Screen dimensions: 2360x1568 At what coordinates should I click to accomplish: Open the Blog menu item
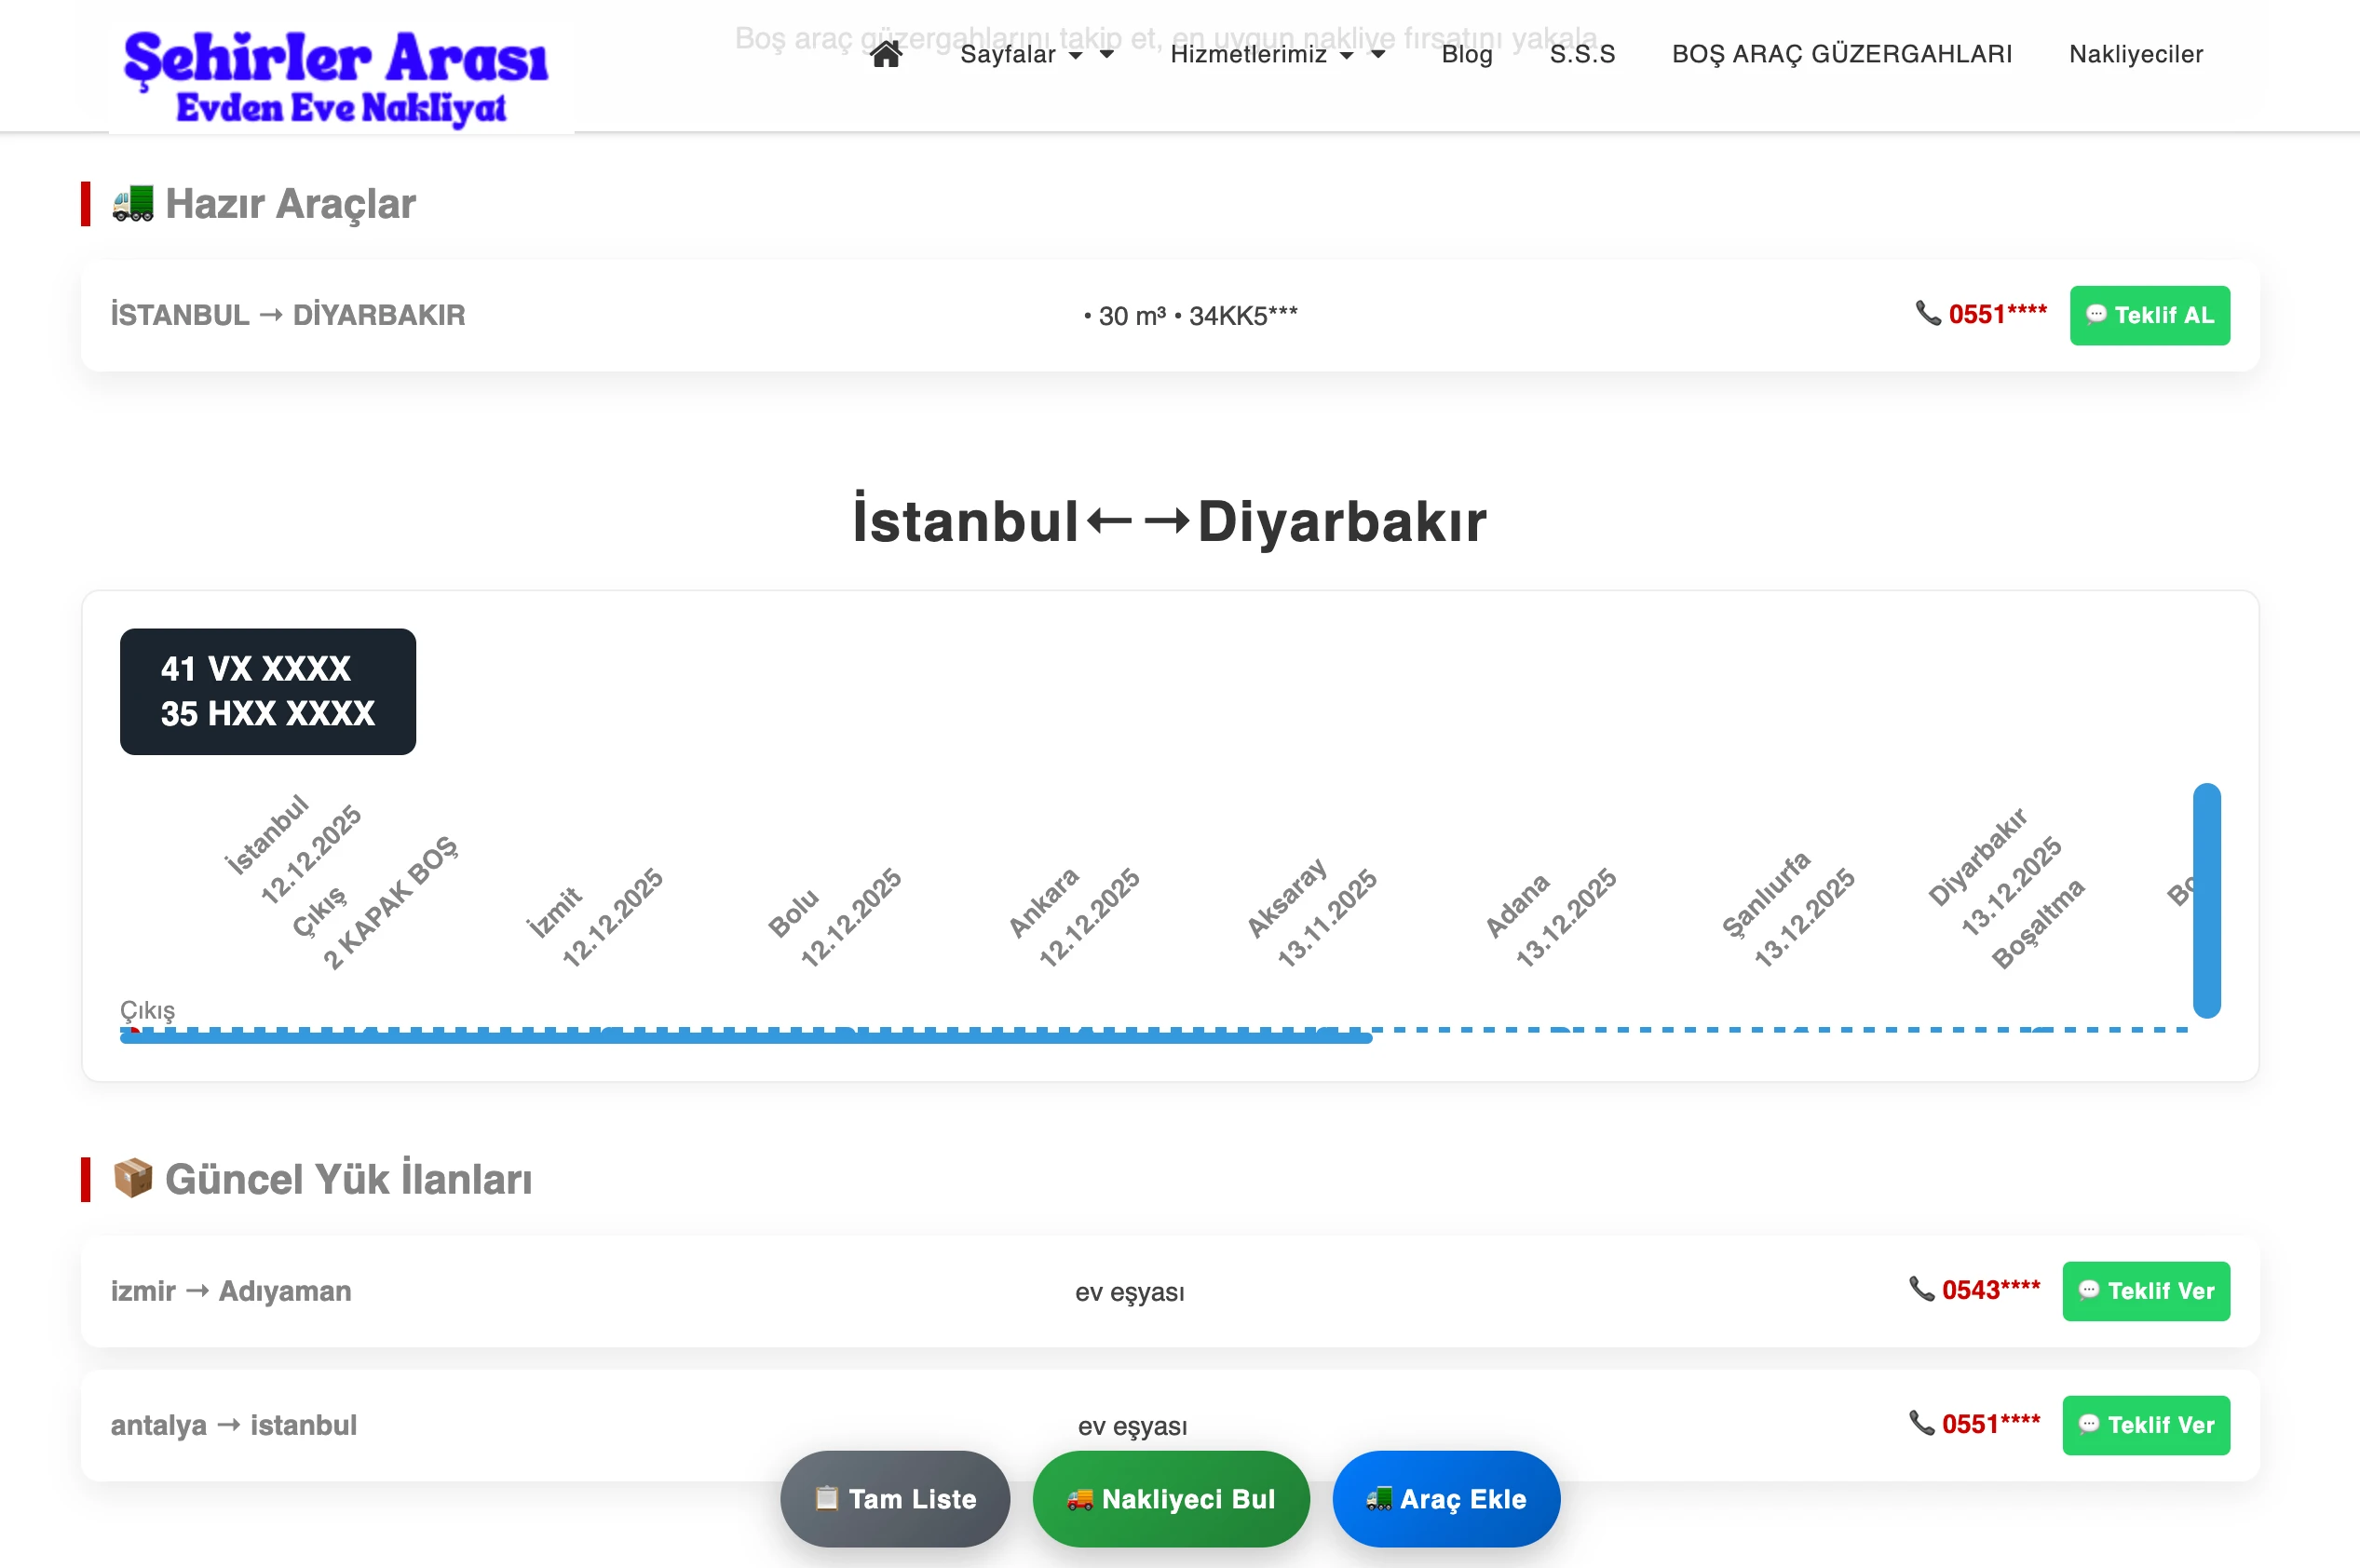click(1466, 54)
